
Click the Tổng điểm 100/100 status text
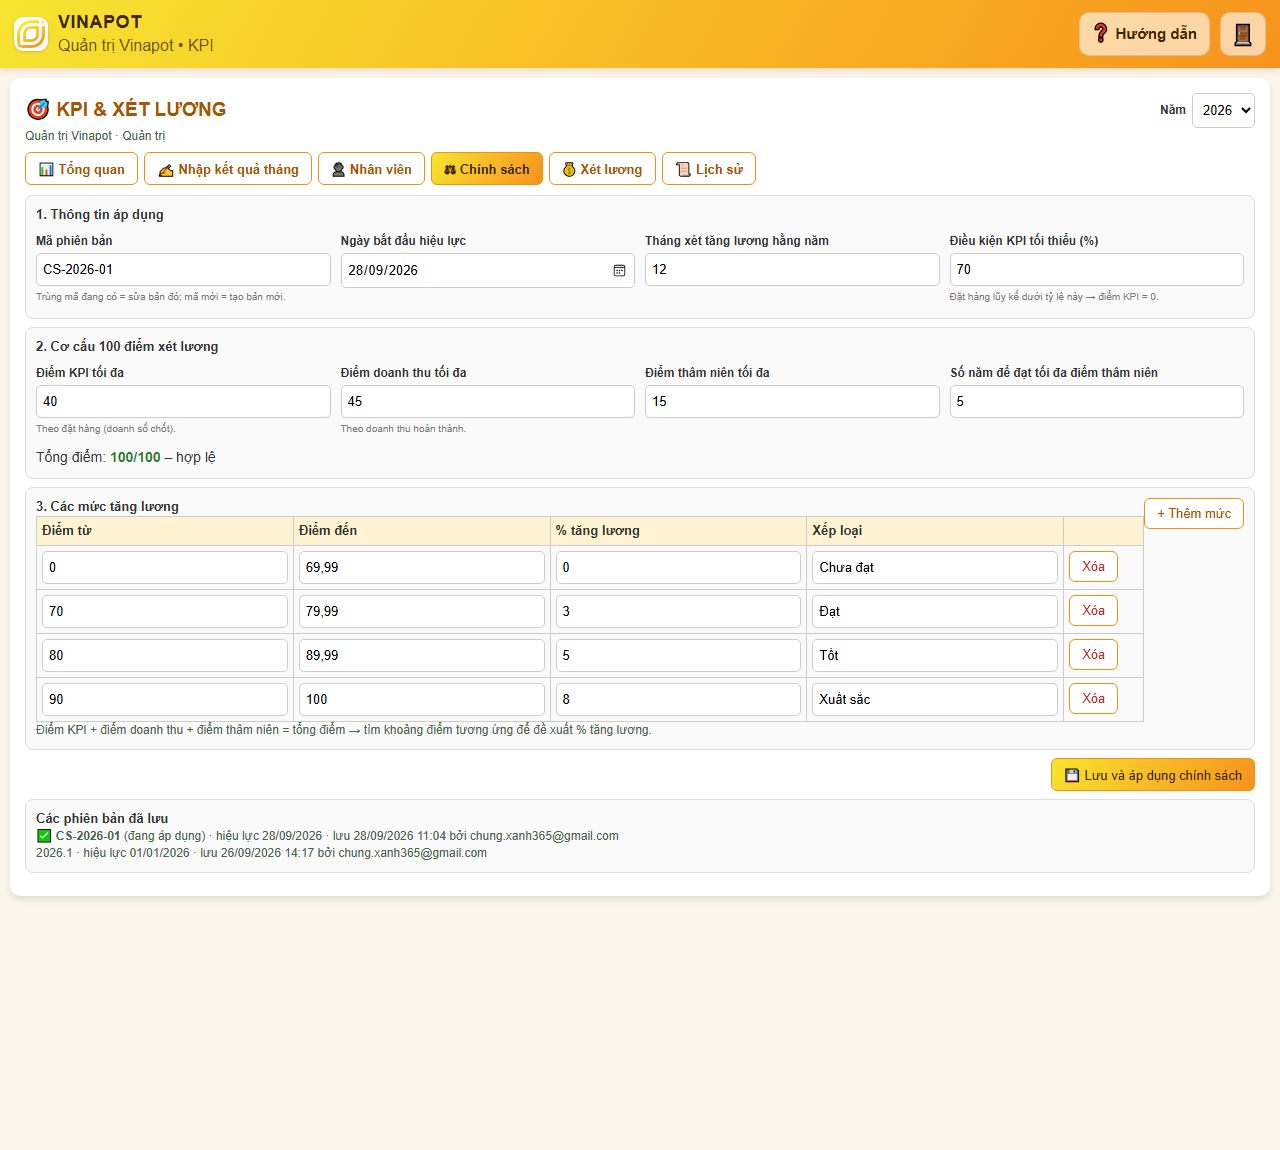pyautogui.click(x=126, y=457)
